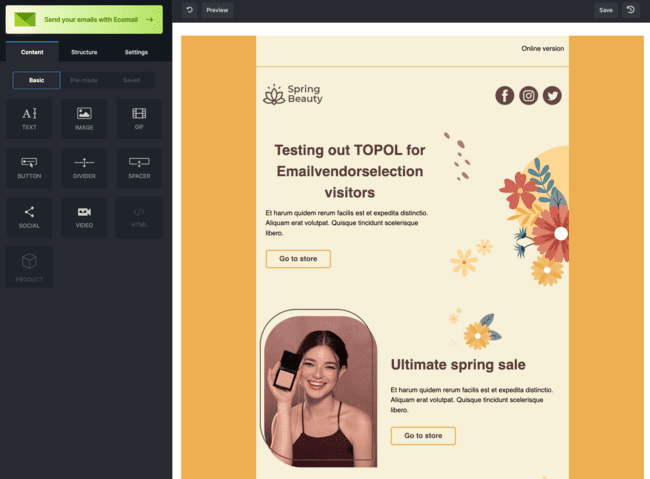Select the Button content block
Viewport: 650px width, 479px height.
coord(29,168)
